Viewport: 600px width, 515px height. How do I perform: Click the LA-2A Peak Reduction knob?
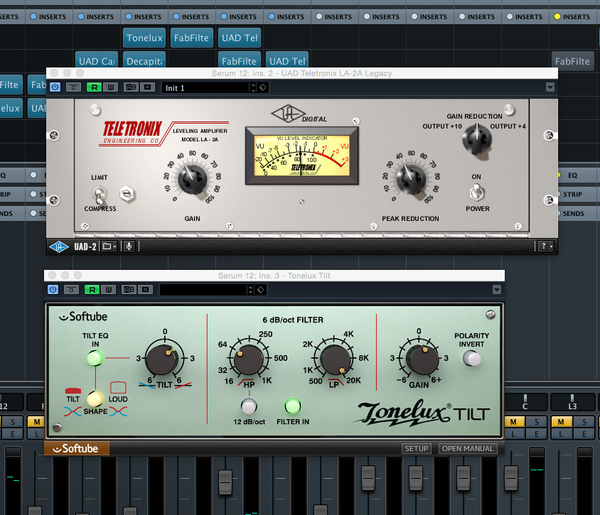(411, 179)
